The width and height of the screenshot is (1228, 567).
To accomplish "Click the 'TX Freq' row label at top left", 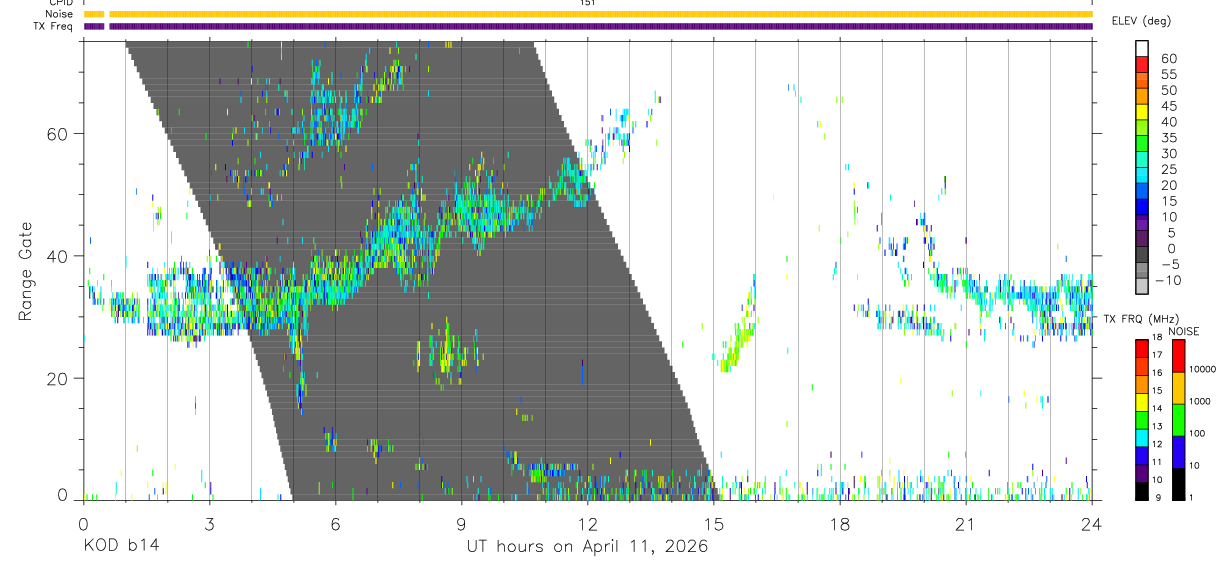I will (x=54, y=26).
